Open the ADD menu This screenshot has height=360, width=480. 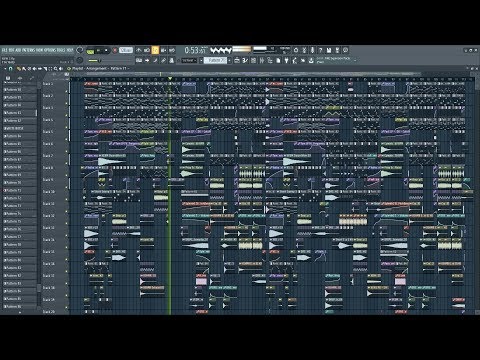18,50
